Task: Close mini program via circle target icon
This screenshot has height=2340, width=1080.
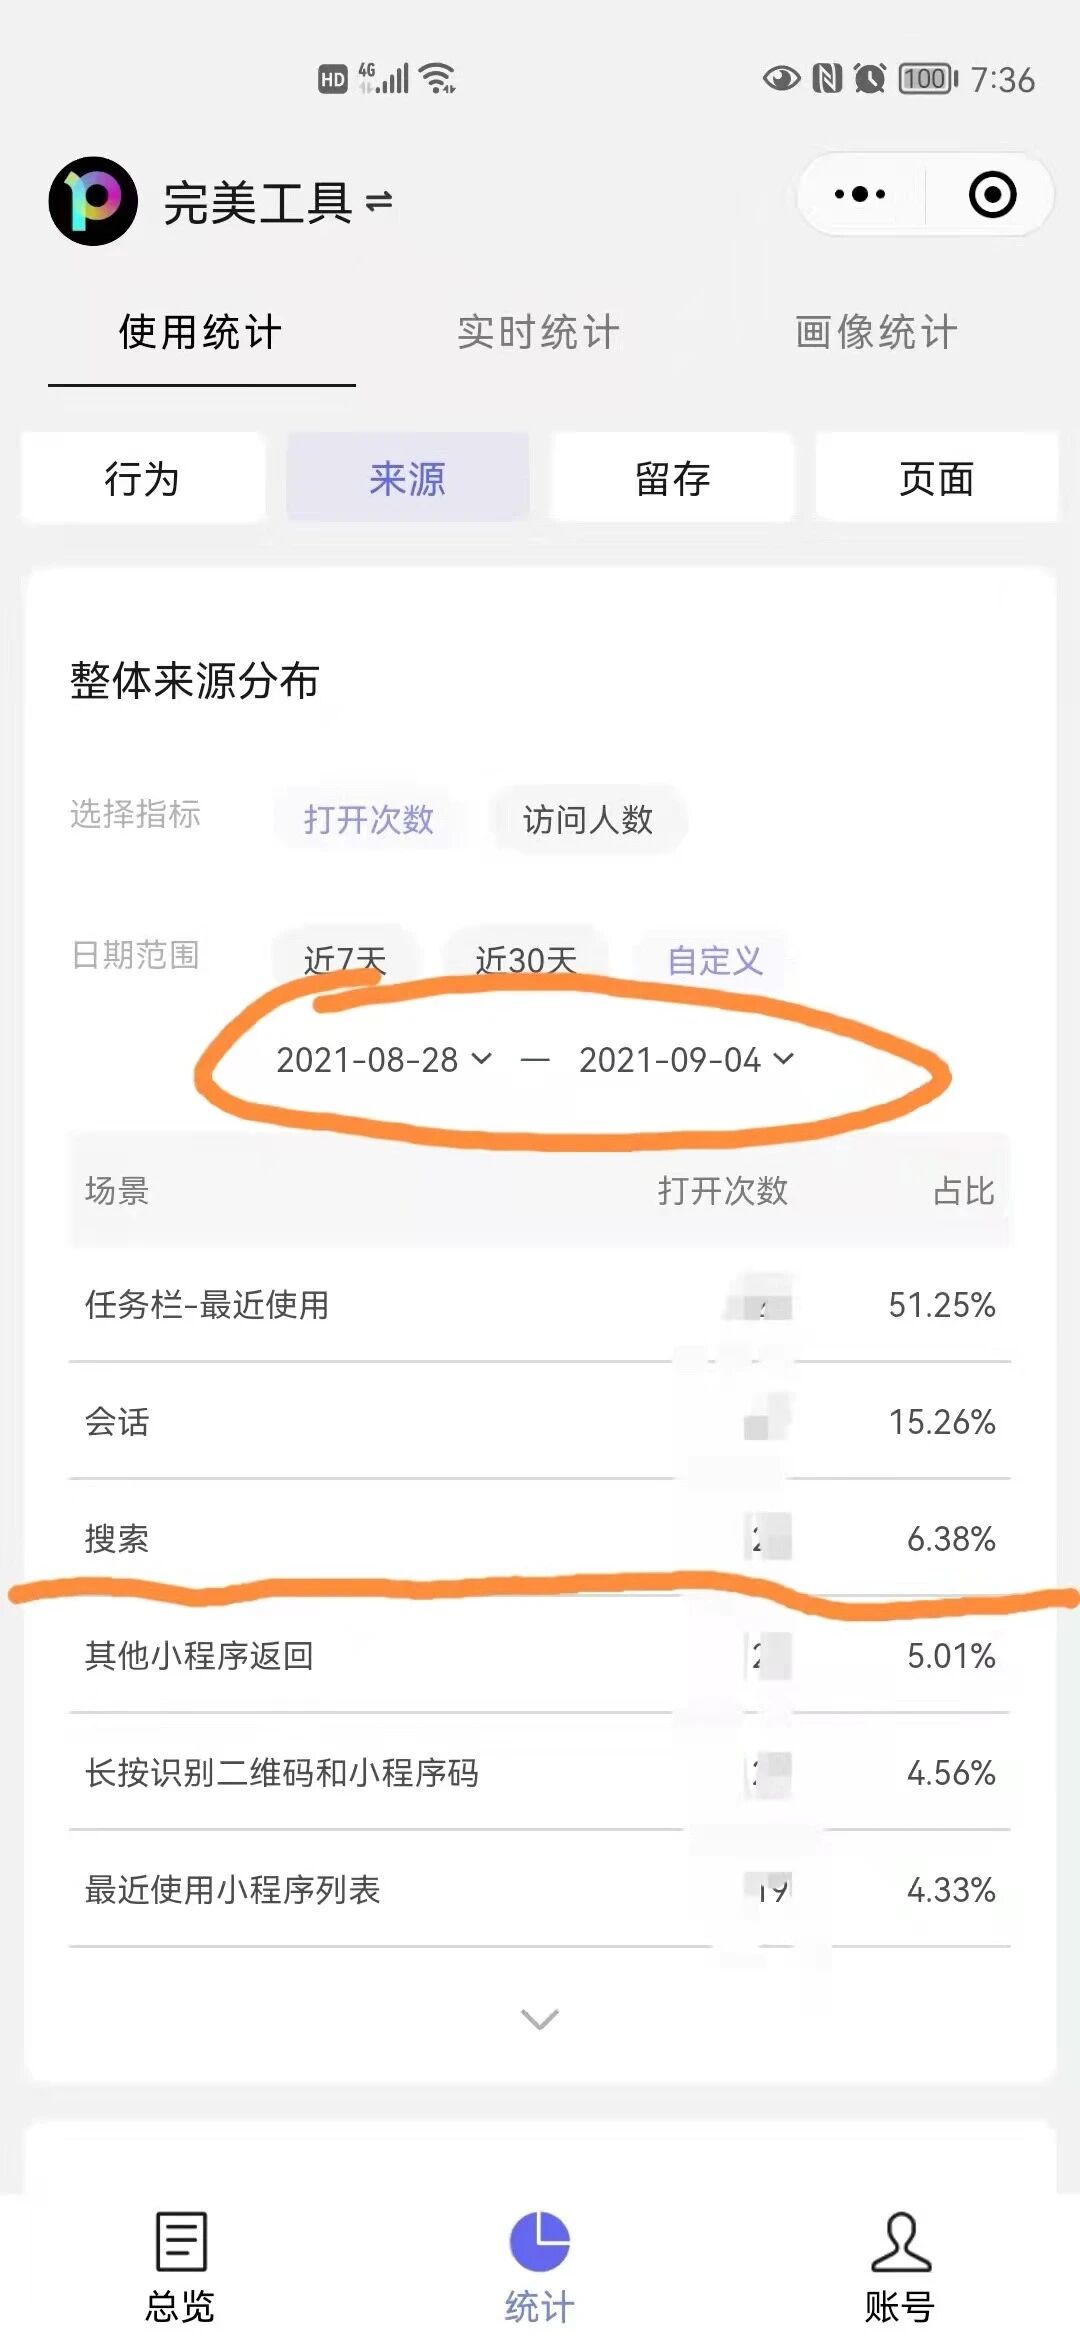Action: coord(992,194)
